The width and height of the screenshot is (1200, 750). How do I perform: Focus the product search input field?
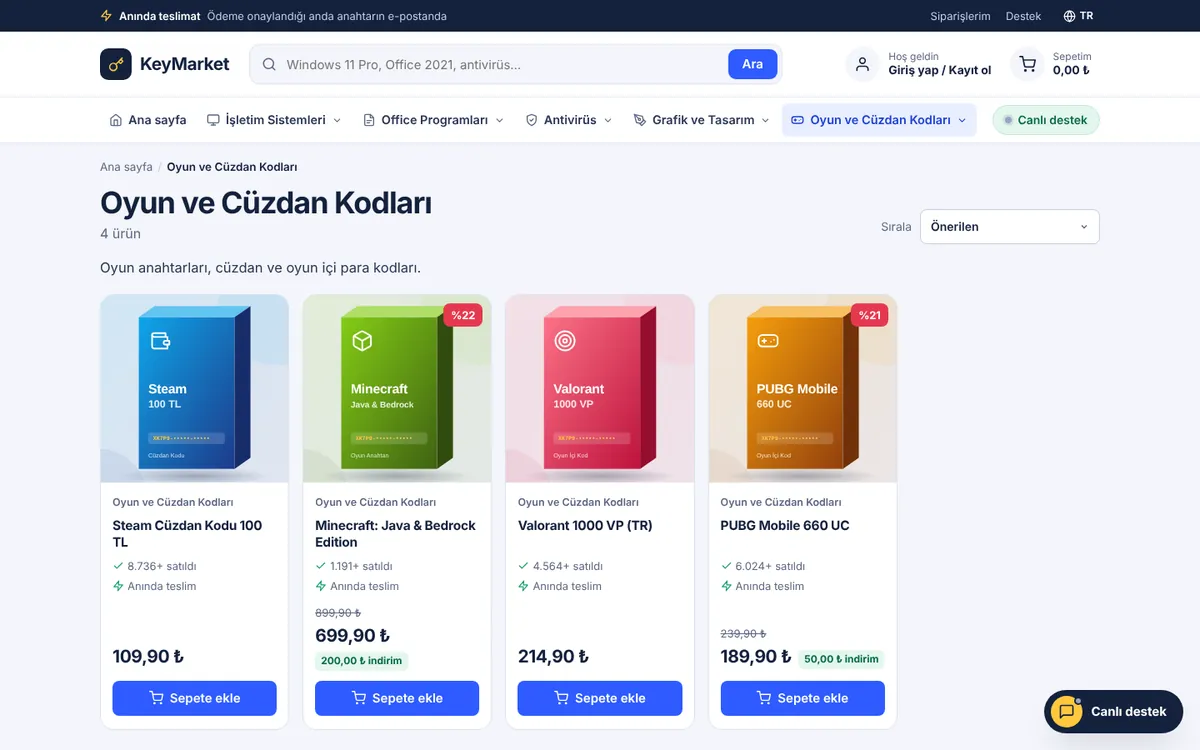(x=502, y=64)
